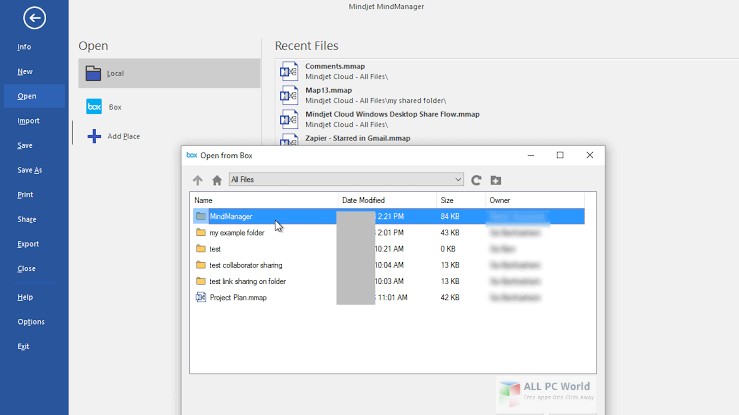Viewport: 739px width, 415px height.
Task: Select the Local folder place
Action: (x=169, y=73)
